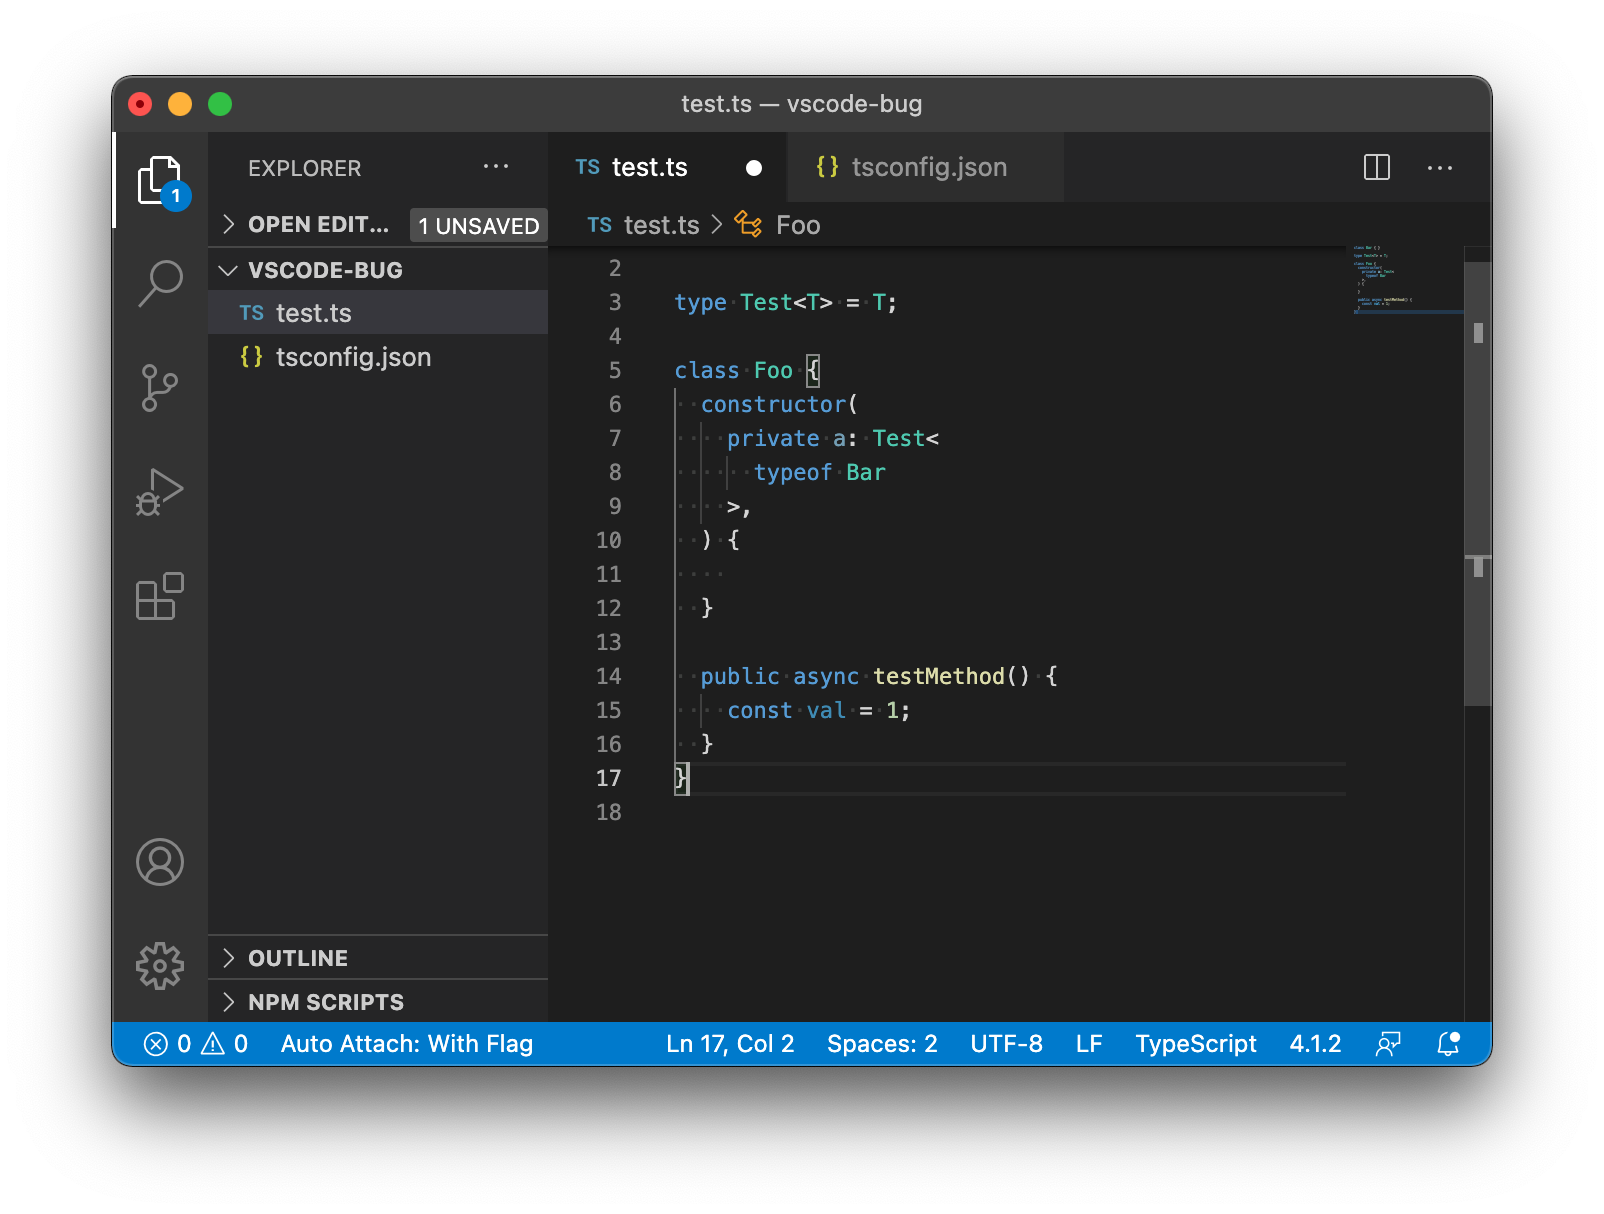This screenshot has height=1214, width=1604.
Task: Expand the NPM Scripts section
Action: tap(378, 1002)
